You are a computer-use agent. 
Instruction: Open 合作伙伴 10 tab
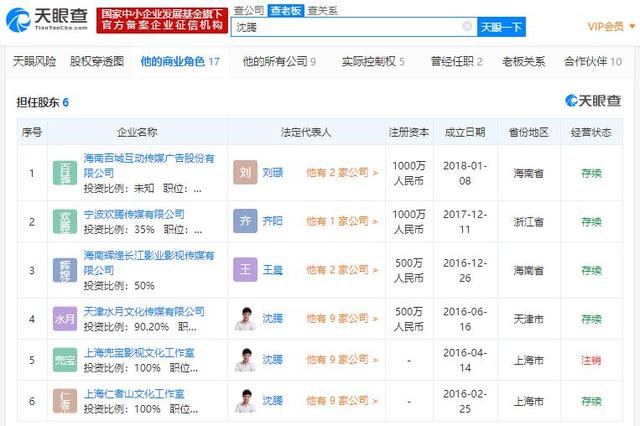(593, 62)
